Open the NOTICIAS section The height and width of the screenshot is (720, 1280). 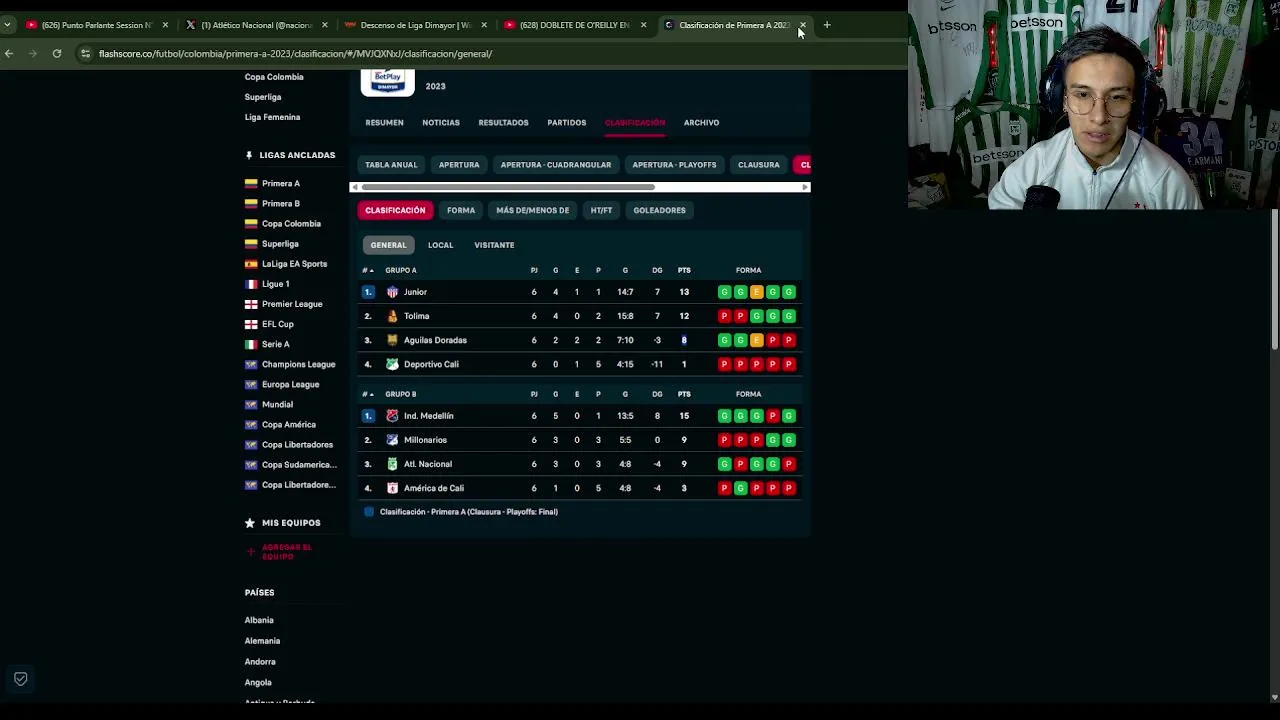tap(441, 122)
